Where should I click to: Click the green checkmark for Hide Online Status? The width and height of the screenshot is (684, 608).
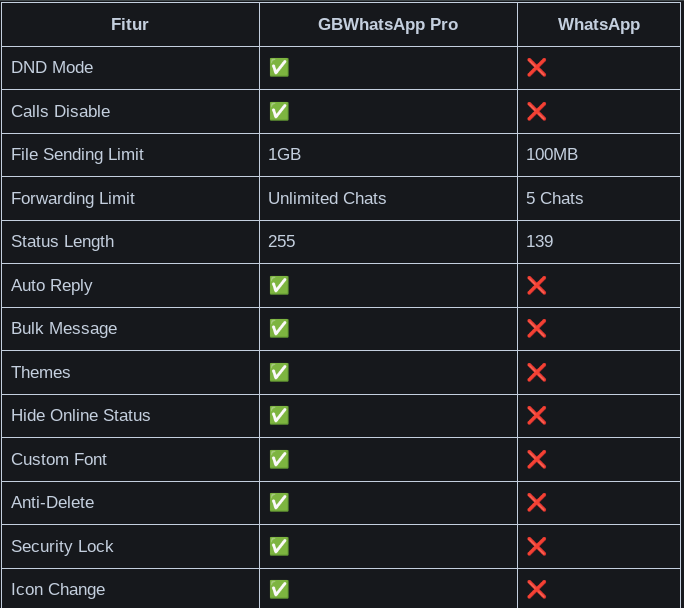click(279, 416)
